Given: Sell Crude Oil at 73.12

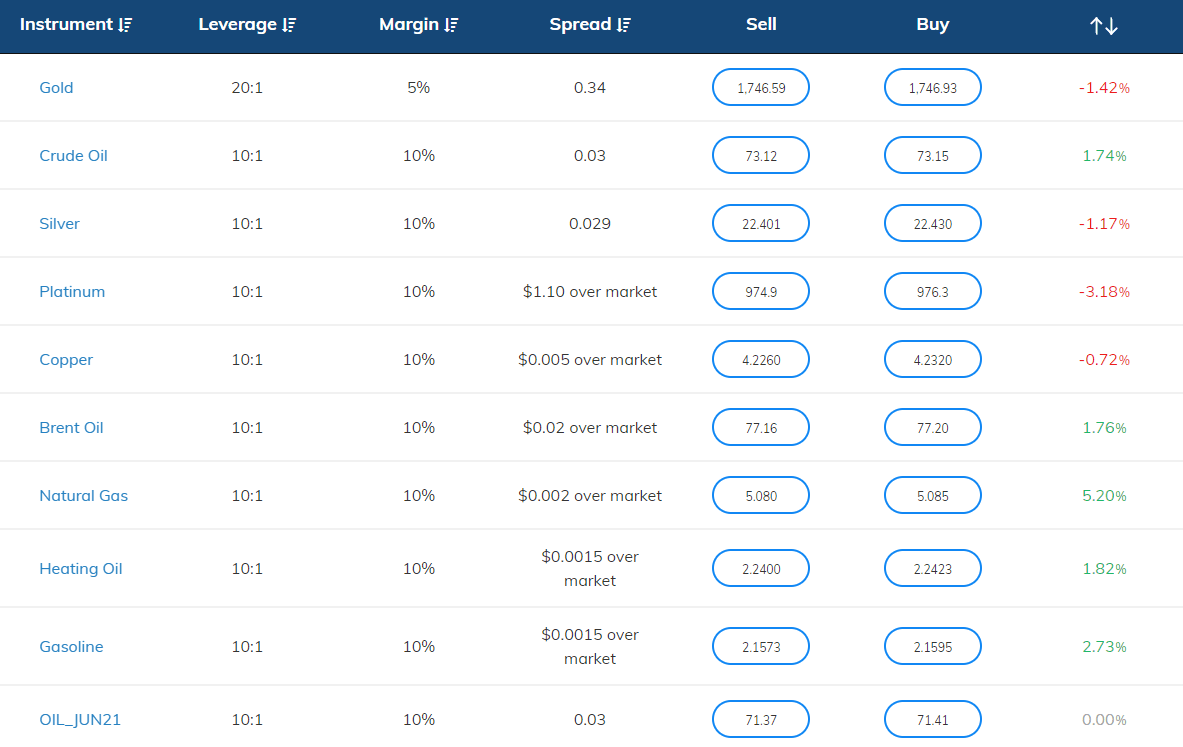Looking at the screenshot, I should point(760,156).
